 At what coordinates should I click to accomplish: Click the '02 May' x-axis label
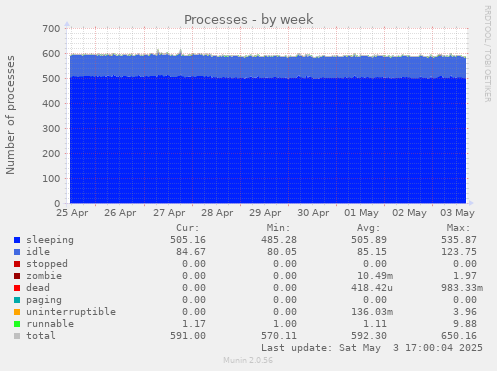(x=409, y=213)
